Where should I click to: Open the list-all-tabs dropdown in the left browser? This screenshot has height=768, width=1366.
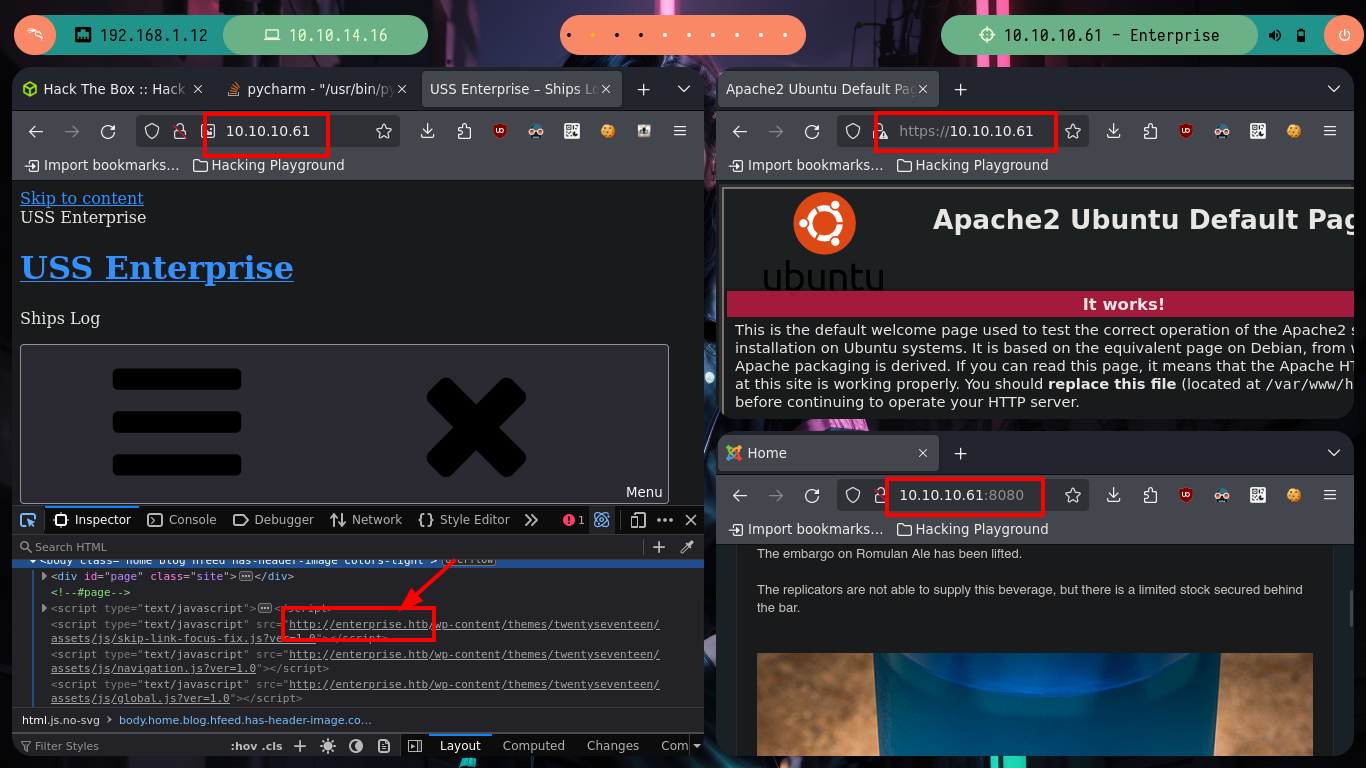click(684, 89)
